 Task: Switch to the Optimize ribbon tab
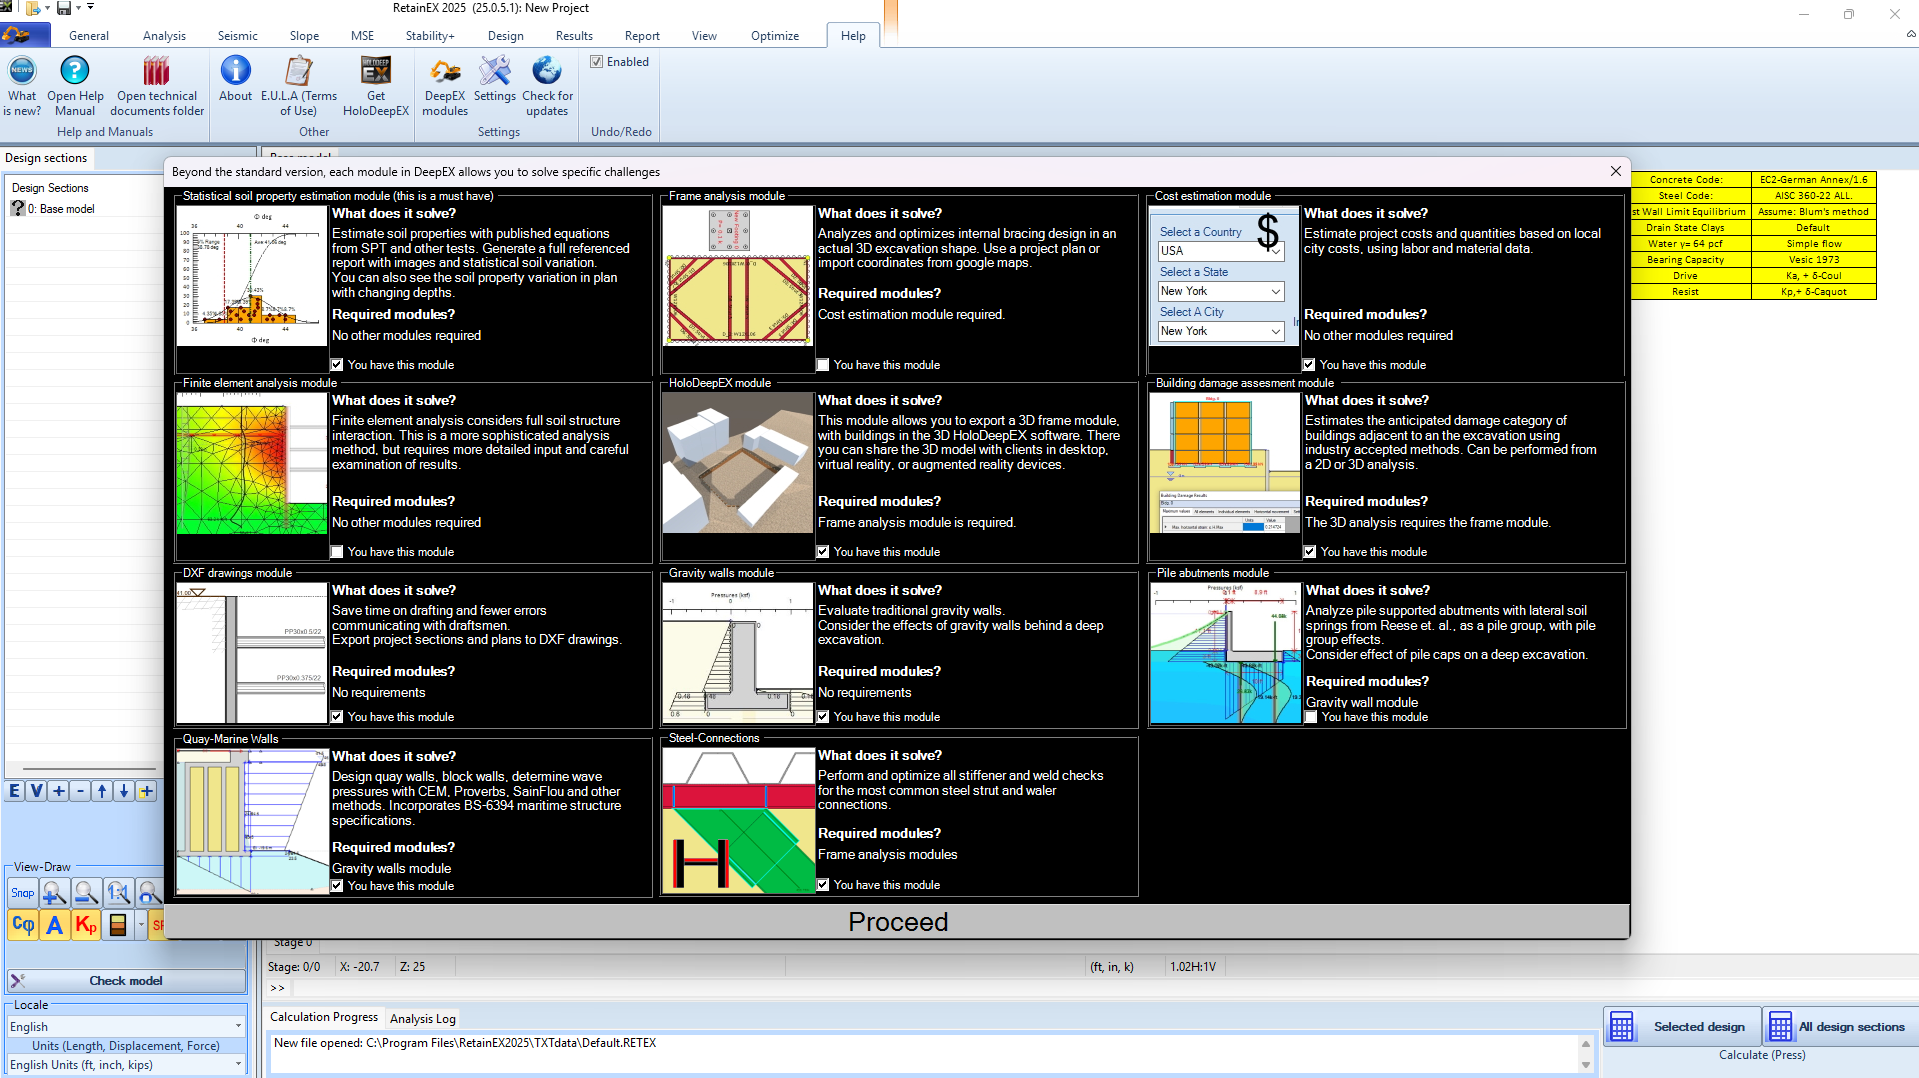[775, 36]
